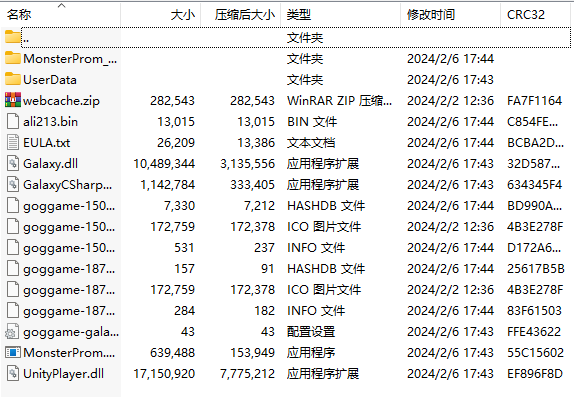The image size is (574, 397).
Task: Click size value 531
Action: 184,248
